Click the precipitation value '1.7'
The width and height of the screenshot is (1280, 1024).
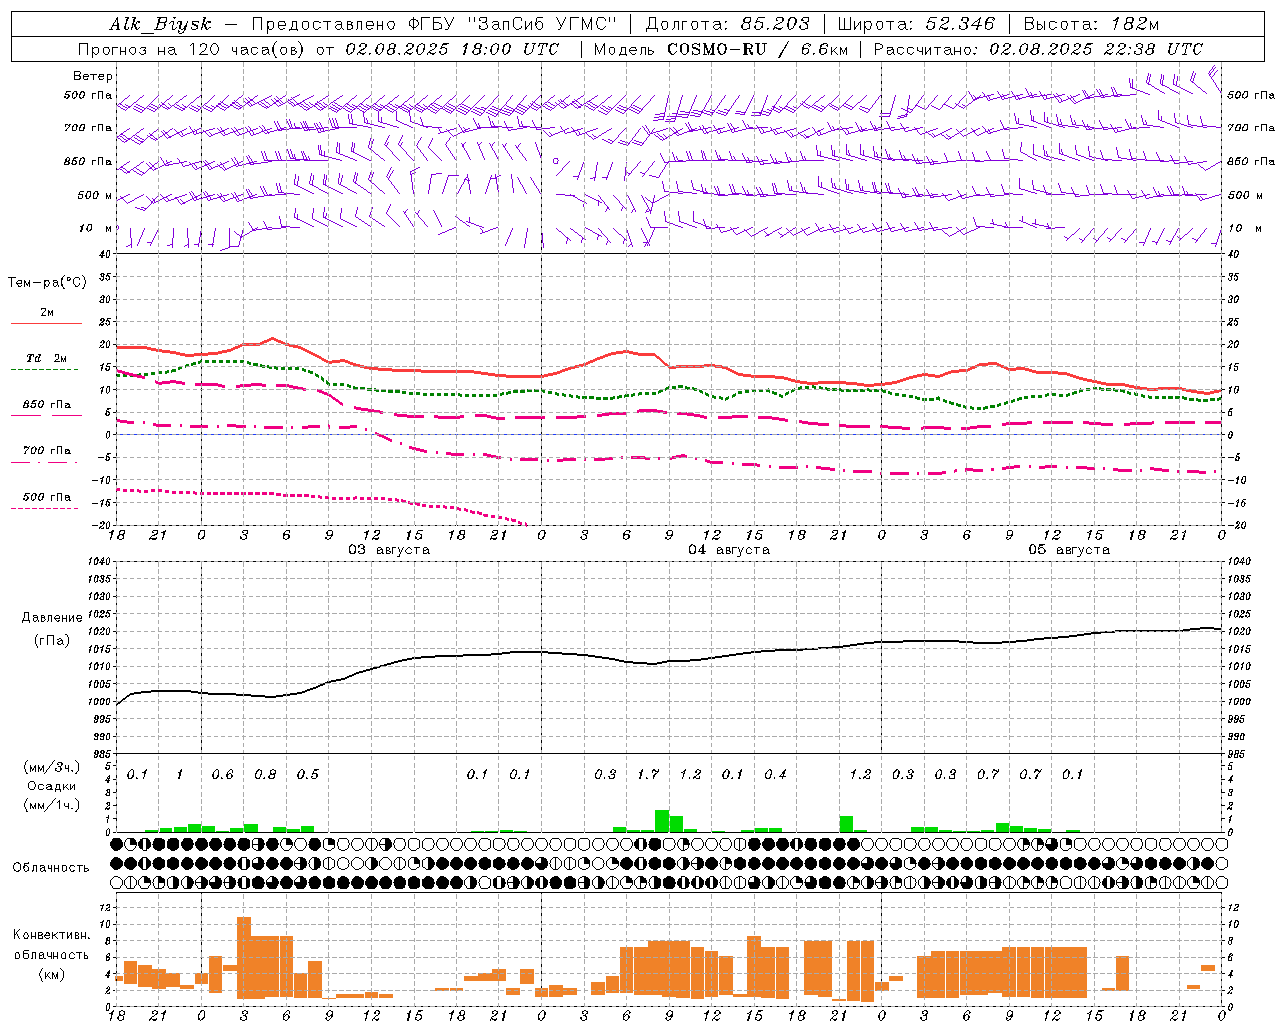pos(648,775)
